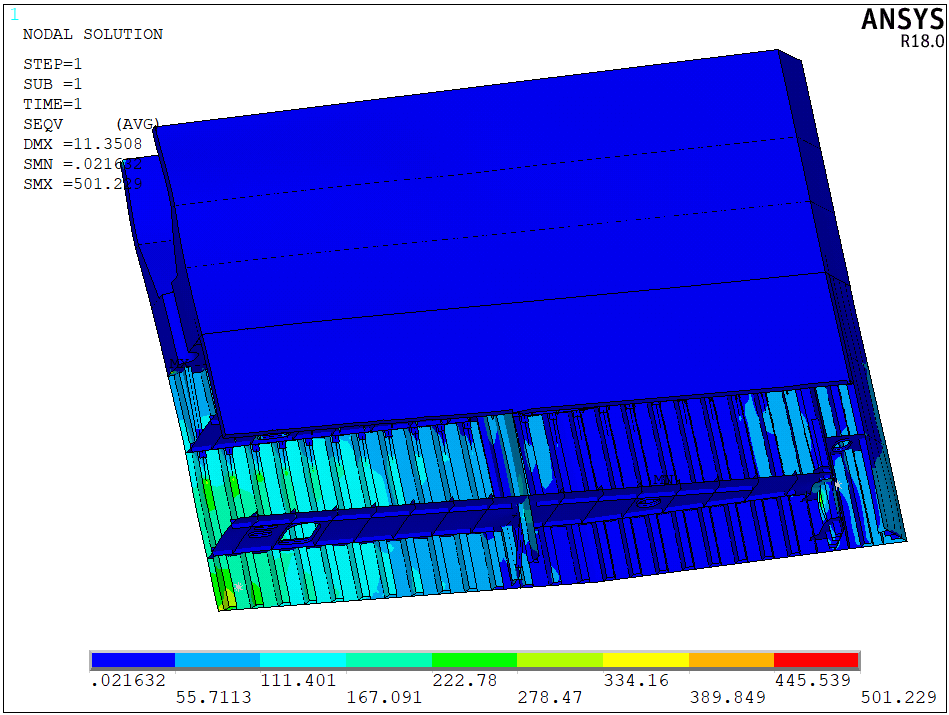Click the SMN =.021632 value
Image resolution: width=949 pixels, height=715 pixels.
(x=83, y=164)
